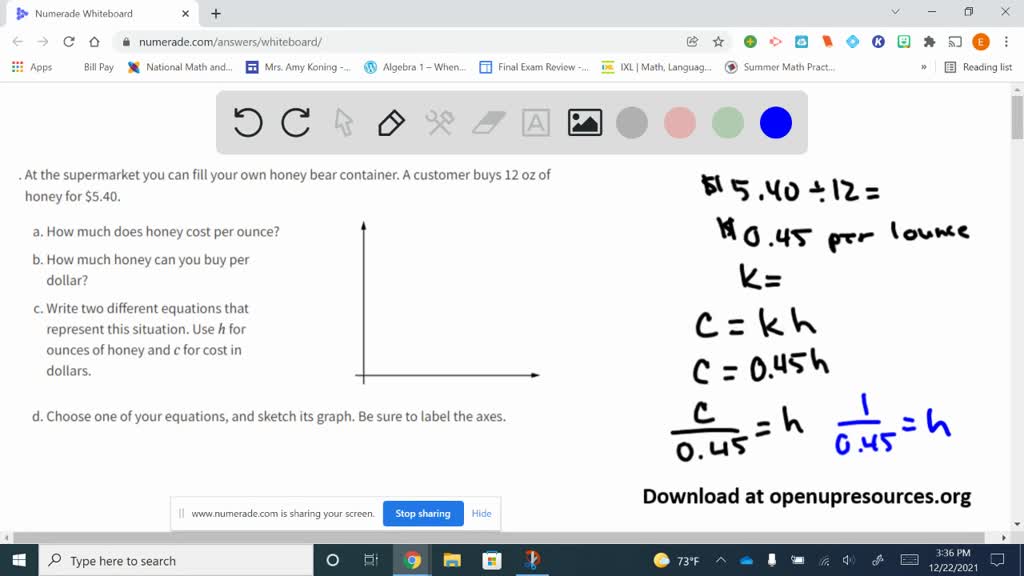Screen dimensions: 1024x576
Task: Open the hammer and wrench tools
Action: (x=440, y=123)
